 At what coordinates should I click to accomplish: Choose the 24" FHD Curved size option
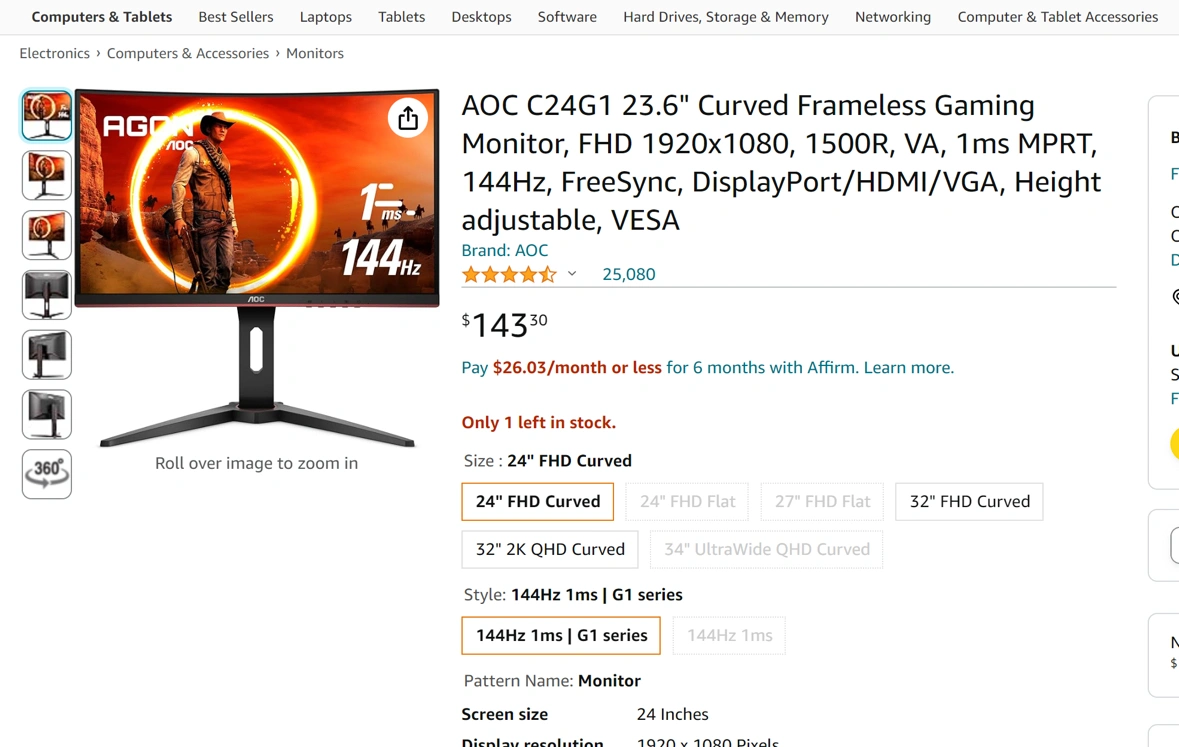tap(538, 502)
